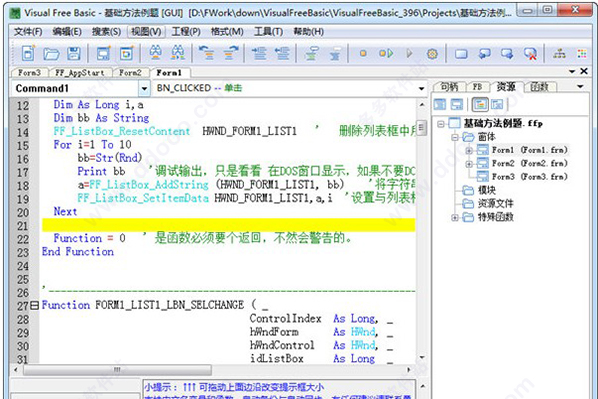Viewport: 598px width, 399px height.
Task: Click the blank rectangle window toolbar icon
Action: point(461,54)
